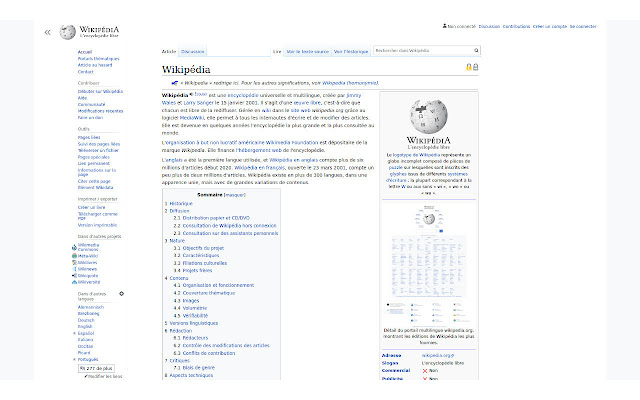This screenshot has height=400, width=640.
Task: Open the Voir l'historique tab
Action: point(351,52)
